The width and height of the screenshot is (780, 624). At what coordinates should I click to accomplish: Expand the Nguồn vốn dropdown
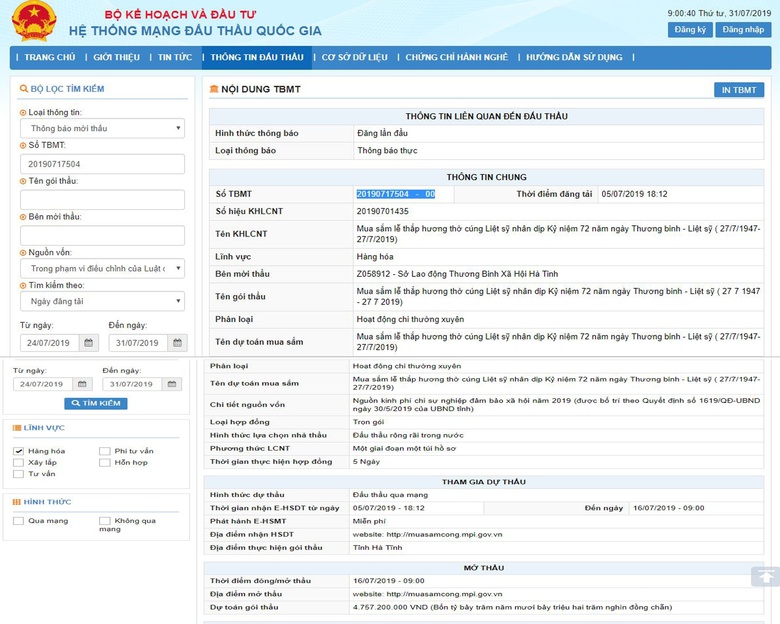click(102, 268)
